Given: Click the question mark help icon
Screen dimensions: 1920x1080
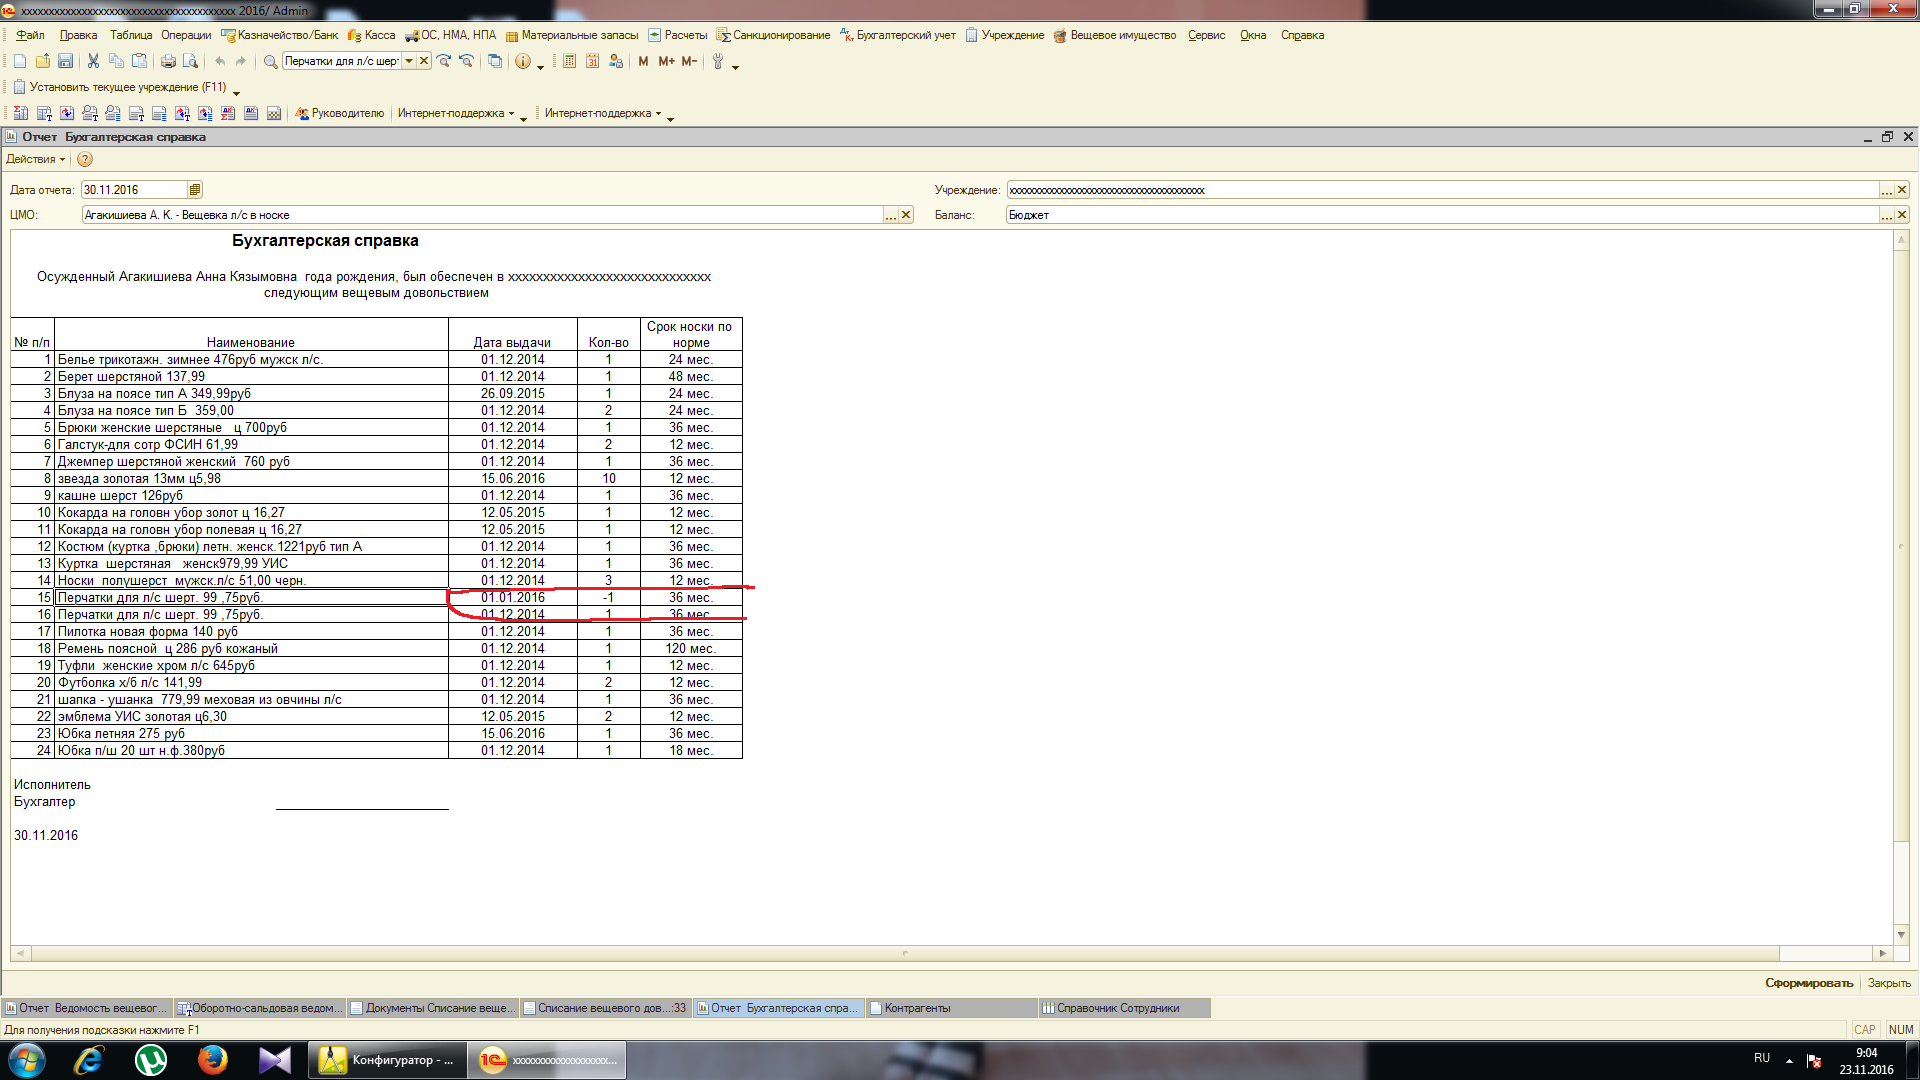Looking at the screenshot, I should (x=85, y=160).
